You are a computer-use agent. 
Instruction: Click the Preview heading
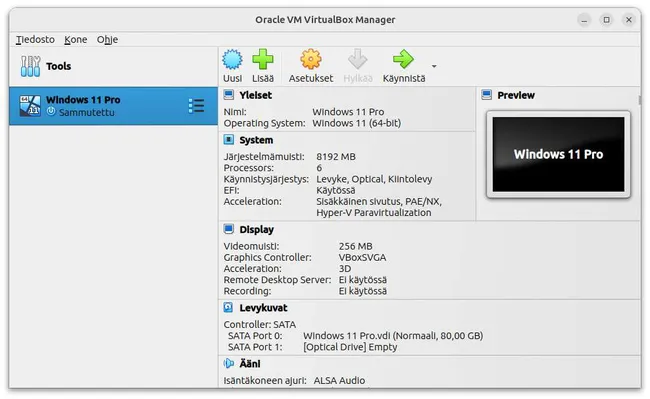click(516, 95)
